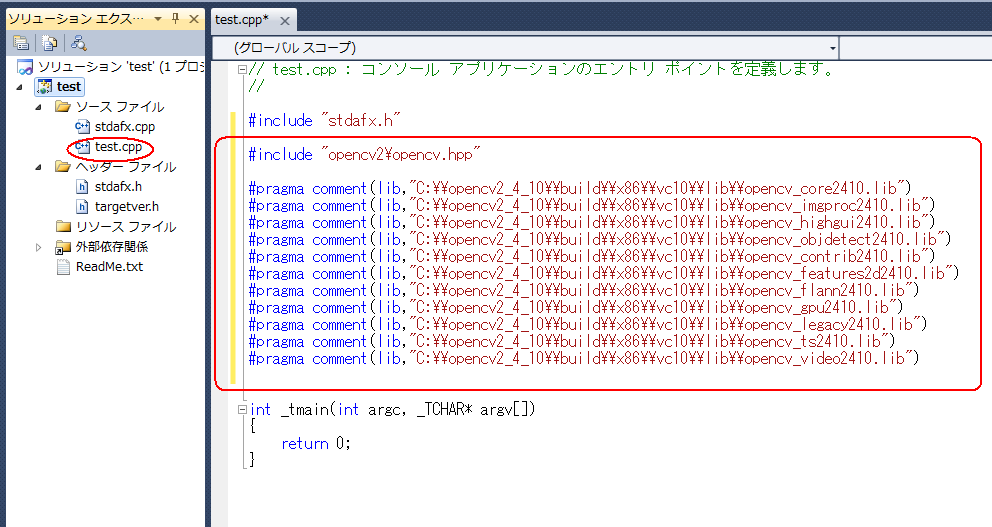Click the opencv_gpu2410.lib pragma line
992x527 pixels.
(x=576, y=308)
